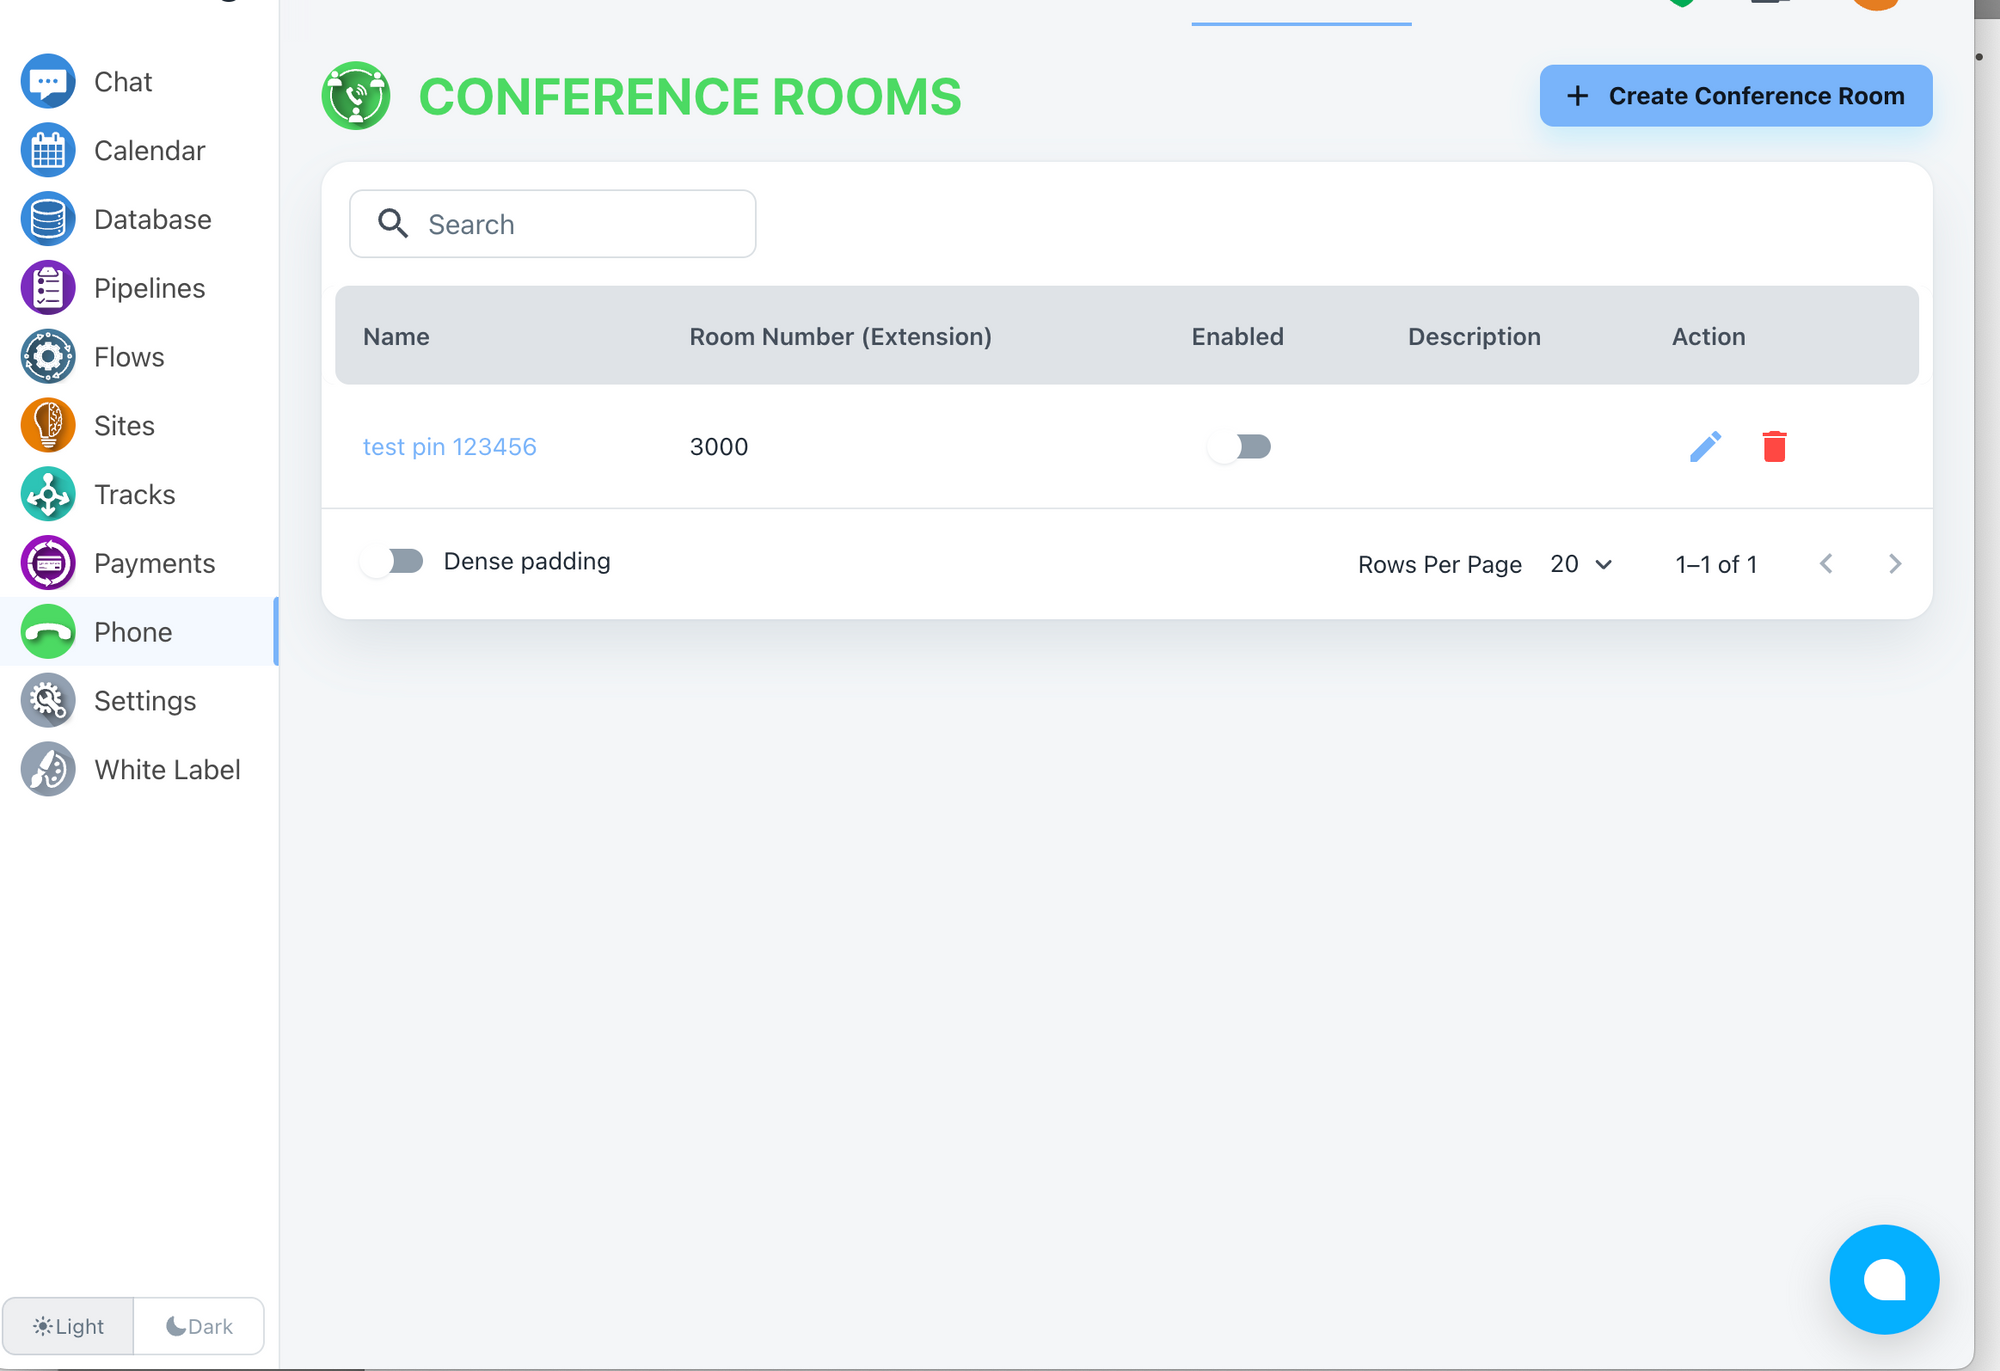
Task: Open Settings in the sidebar
Action: point(144,701)
